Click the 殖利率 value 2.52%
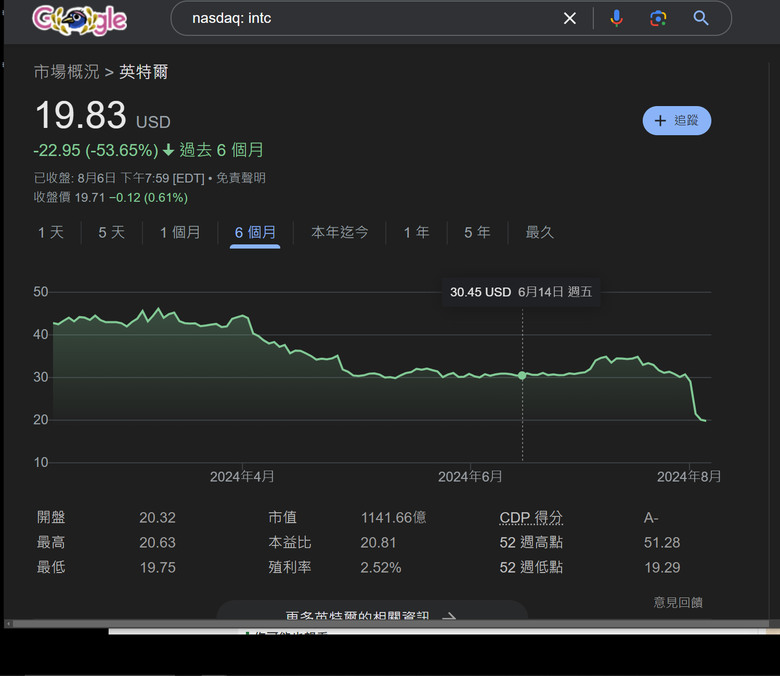This screenshot has height=676, width=780. (x=381, y=568)
